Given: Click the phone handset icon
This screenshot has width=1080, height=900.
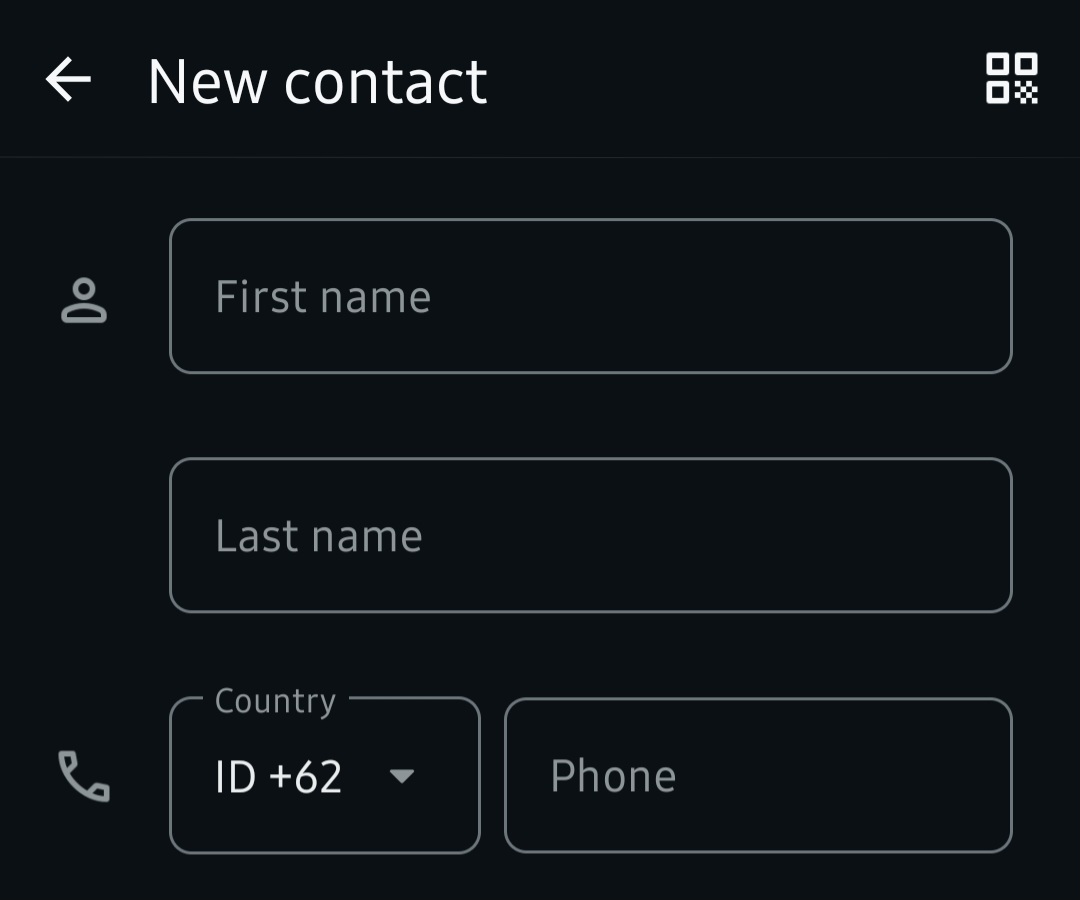Looking at the screenshot, I should click(84, 777).
